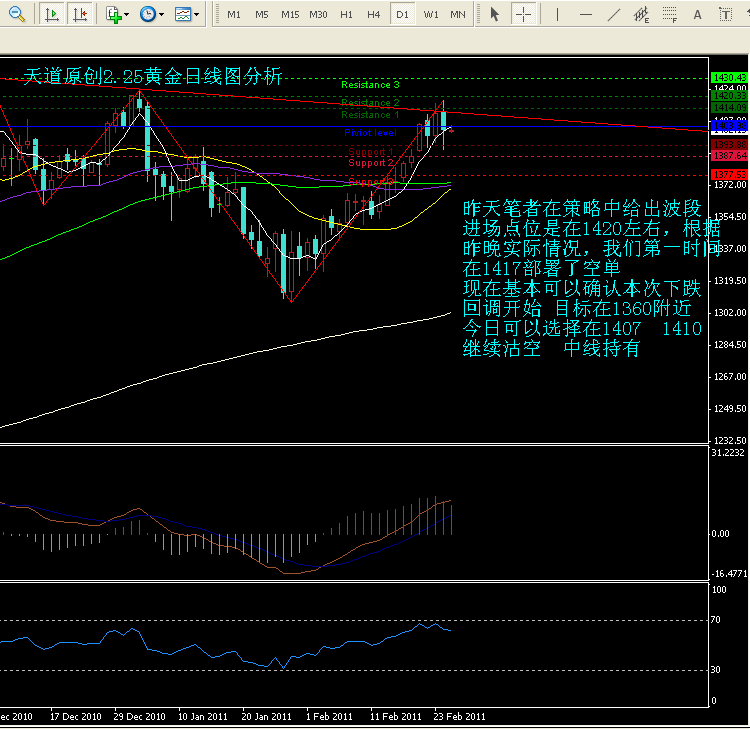Click the 17 Dec 2010 date label

click(76, 717)
